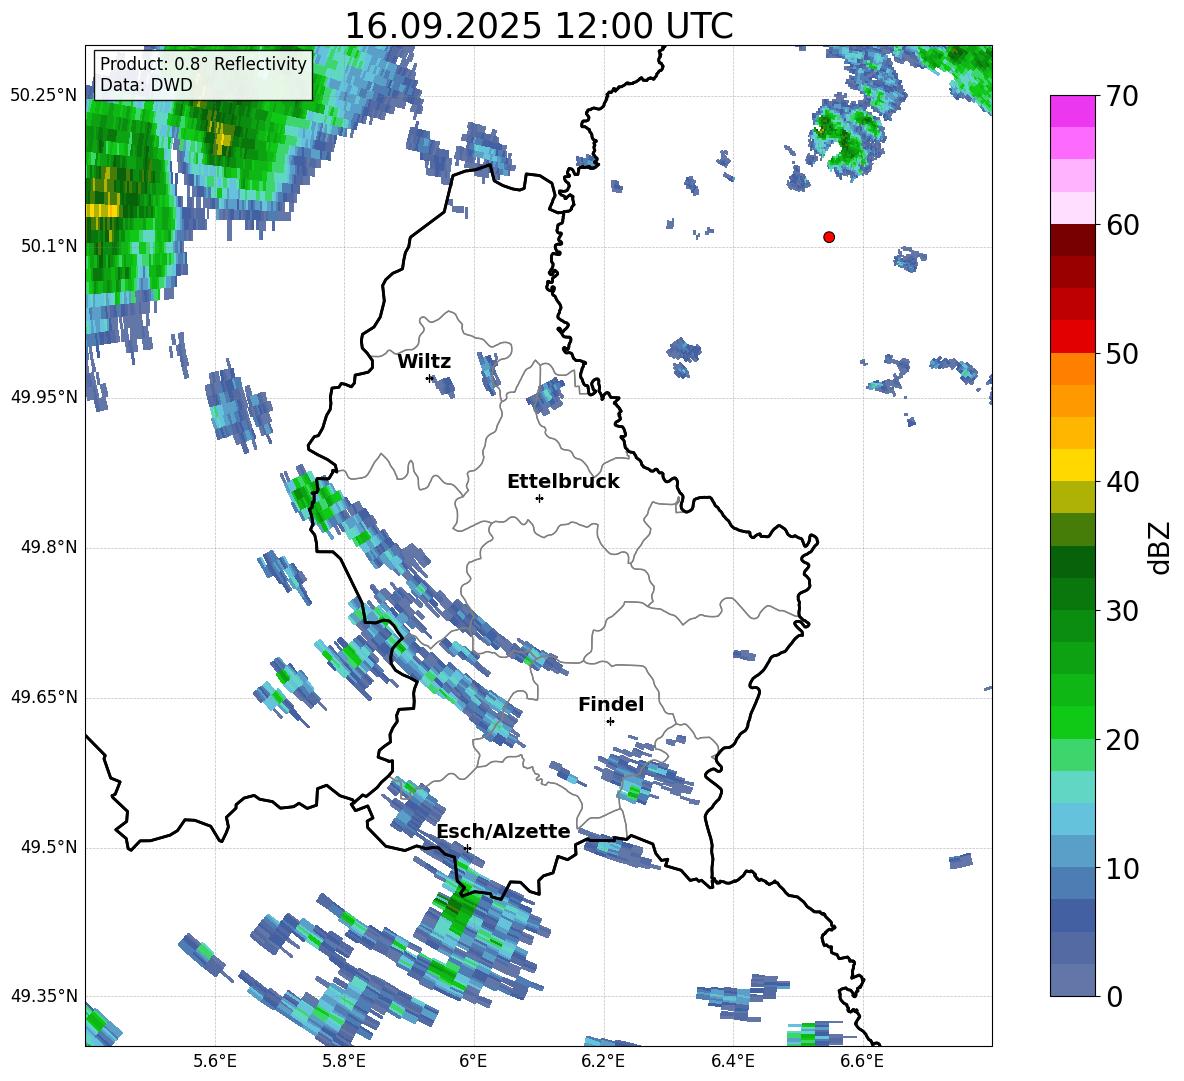Viewport: 1184px width, 1081px height.
Task: Click the dBZ colorbar axis label
Action: pos(1161,547)
